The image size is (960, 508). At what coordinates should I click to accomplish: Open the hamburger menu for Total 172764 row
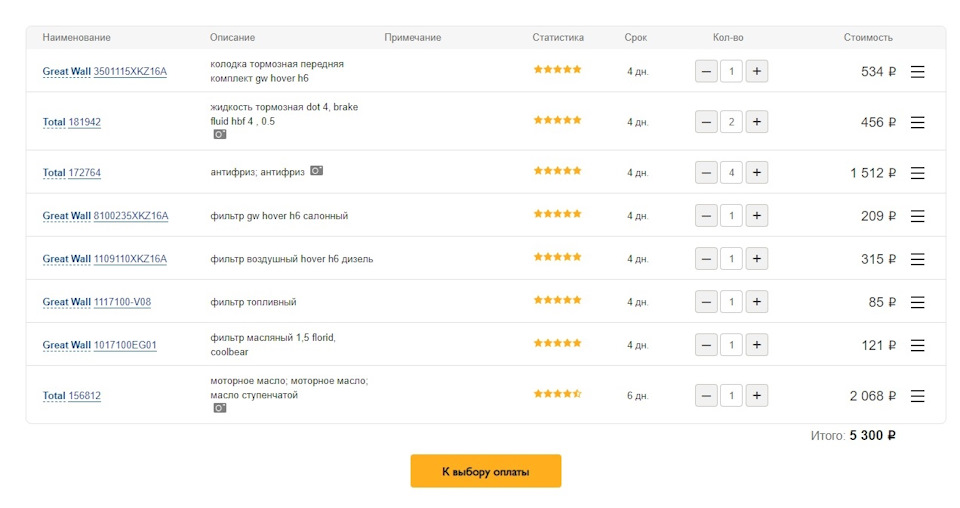pyautogui.click(x=917, y=173)
